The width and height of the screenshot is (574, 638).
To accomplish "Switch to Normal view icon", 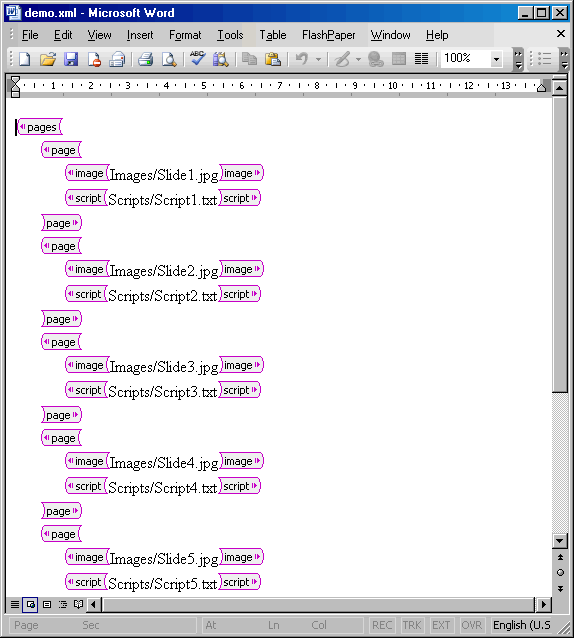I will 15,605.
